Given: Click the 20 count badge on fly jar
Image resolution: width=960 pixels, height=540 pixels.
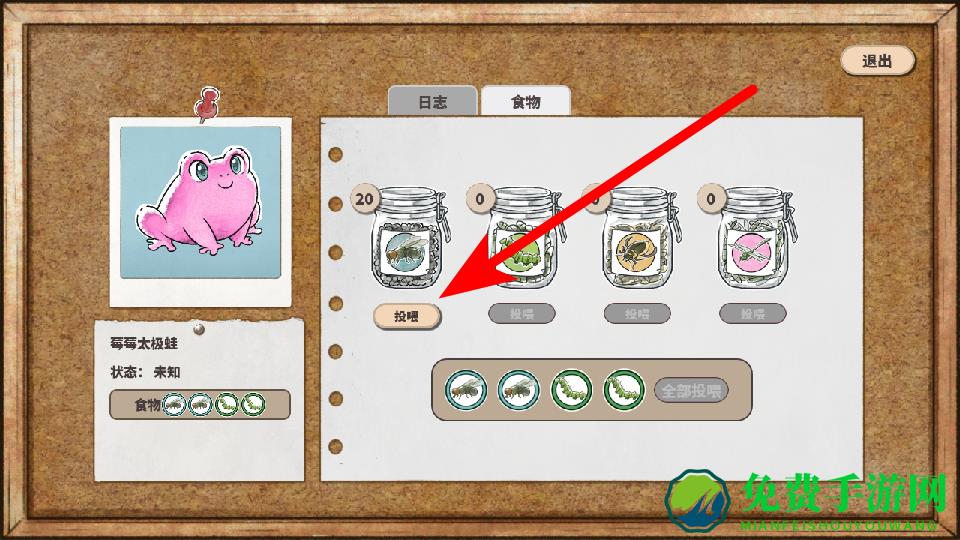Looking at the screenshot, I should tap(364, 199).
